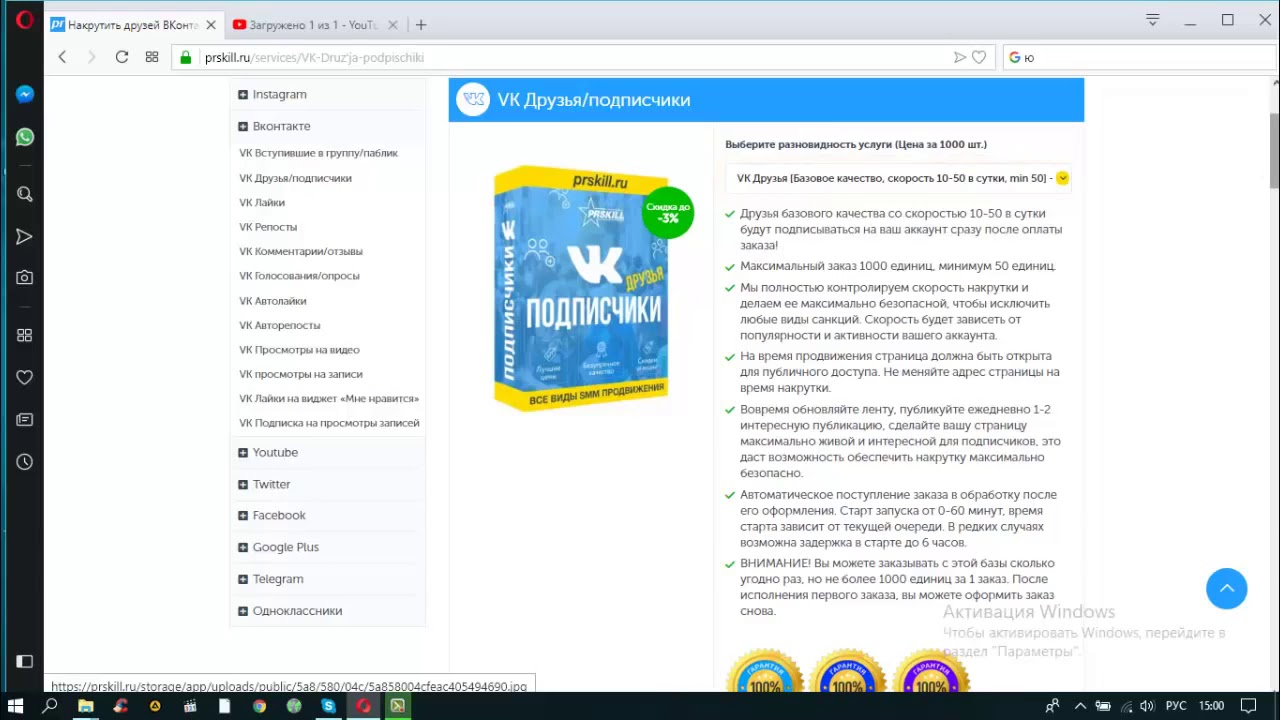Open Chrome from the taskbar

click(259, 706)
